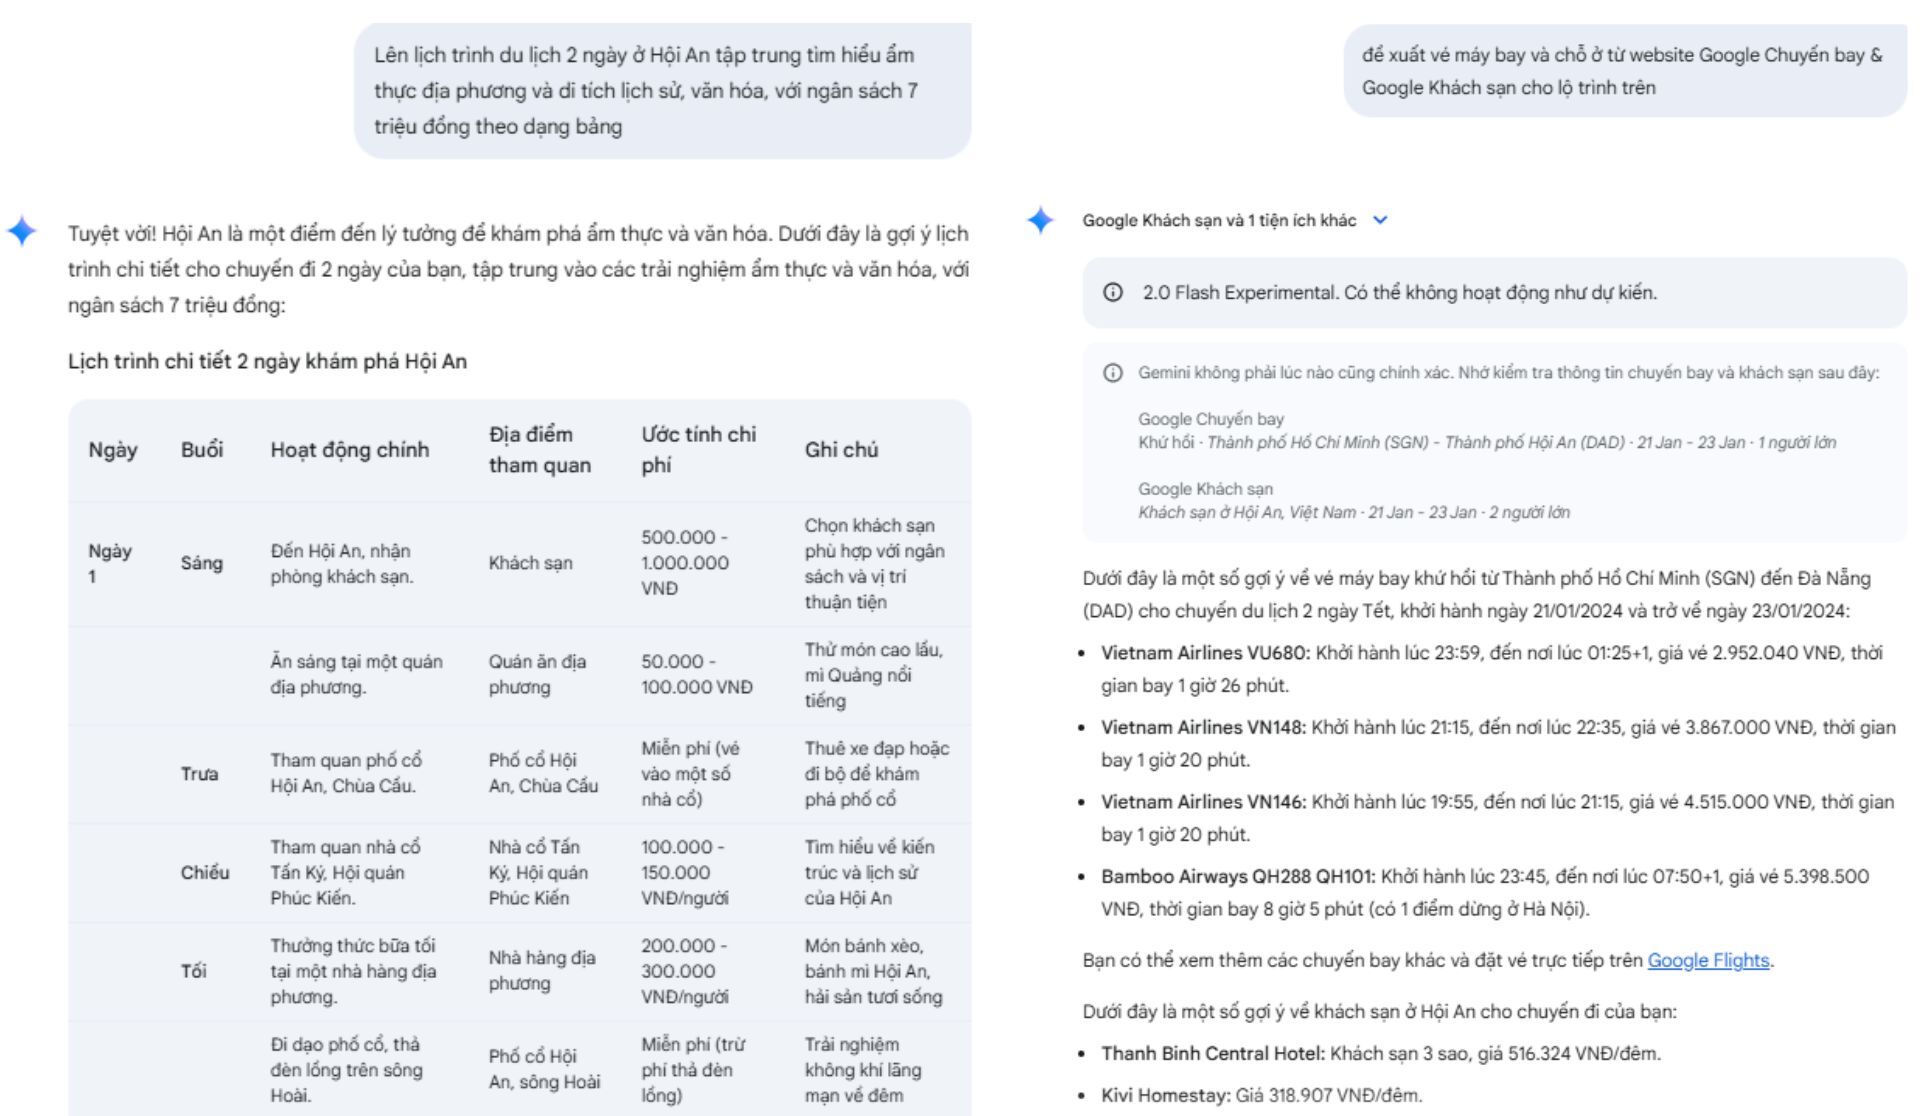Image resolution: width=1920 pixels, height=1116 pixels.
Task: Select the Google Chuyến bay source entry
Action: 1487,431
